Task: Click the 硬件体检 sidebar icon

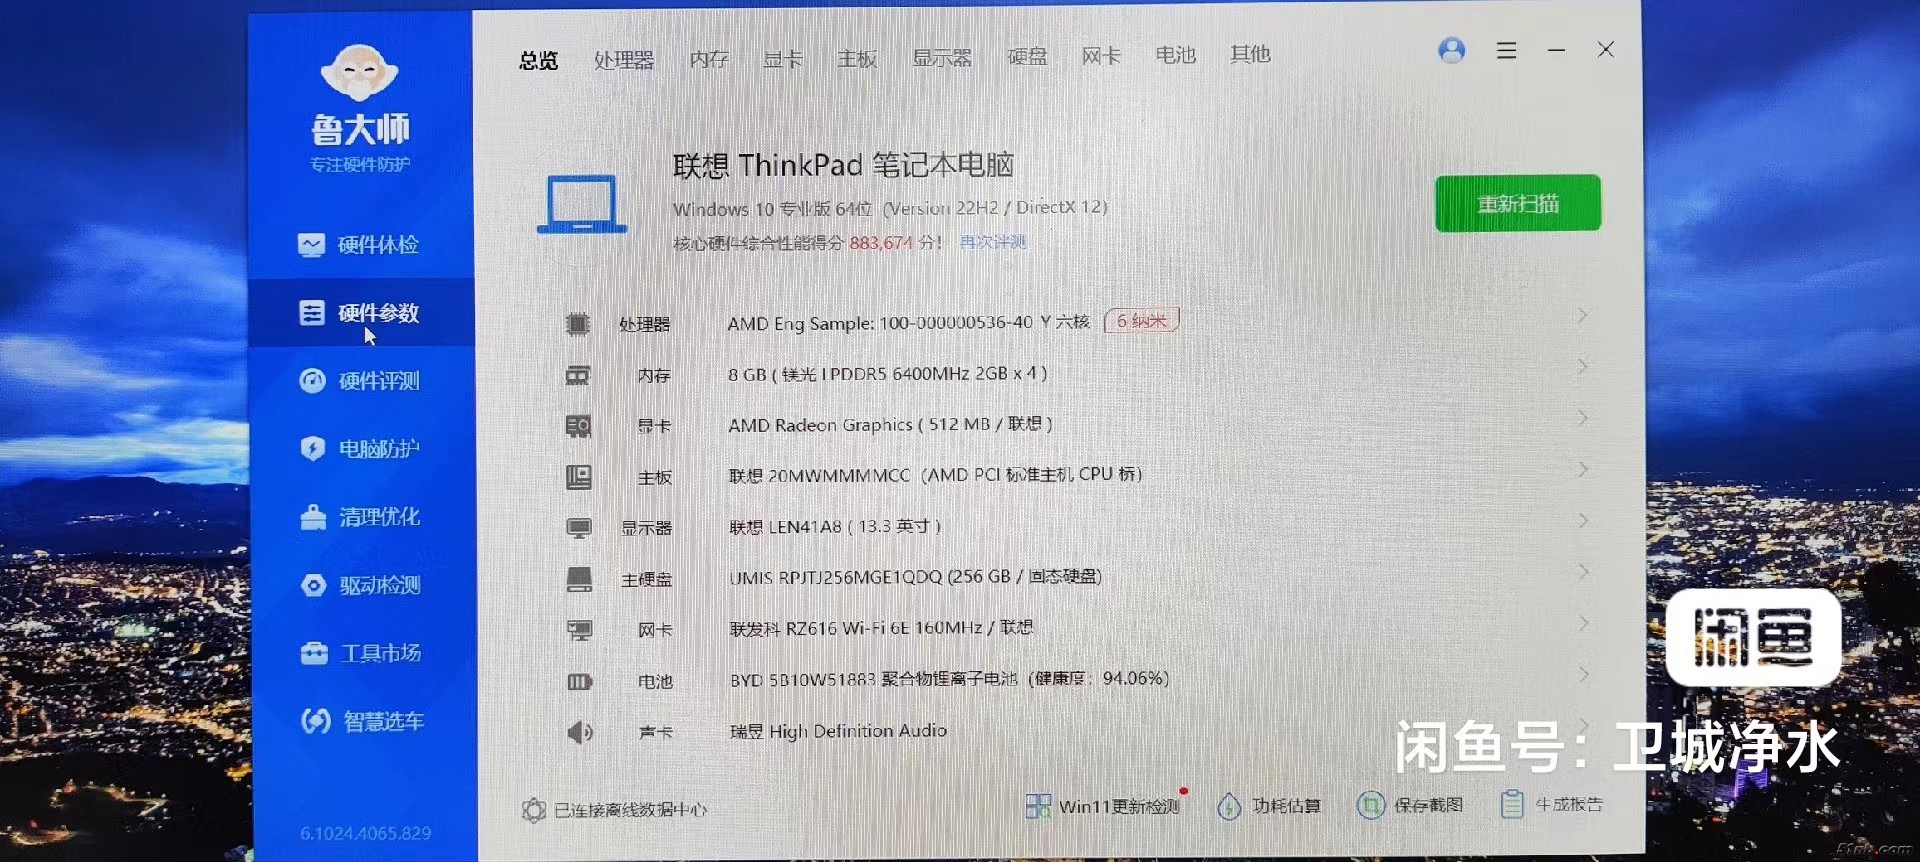Action: (311, 245)
